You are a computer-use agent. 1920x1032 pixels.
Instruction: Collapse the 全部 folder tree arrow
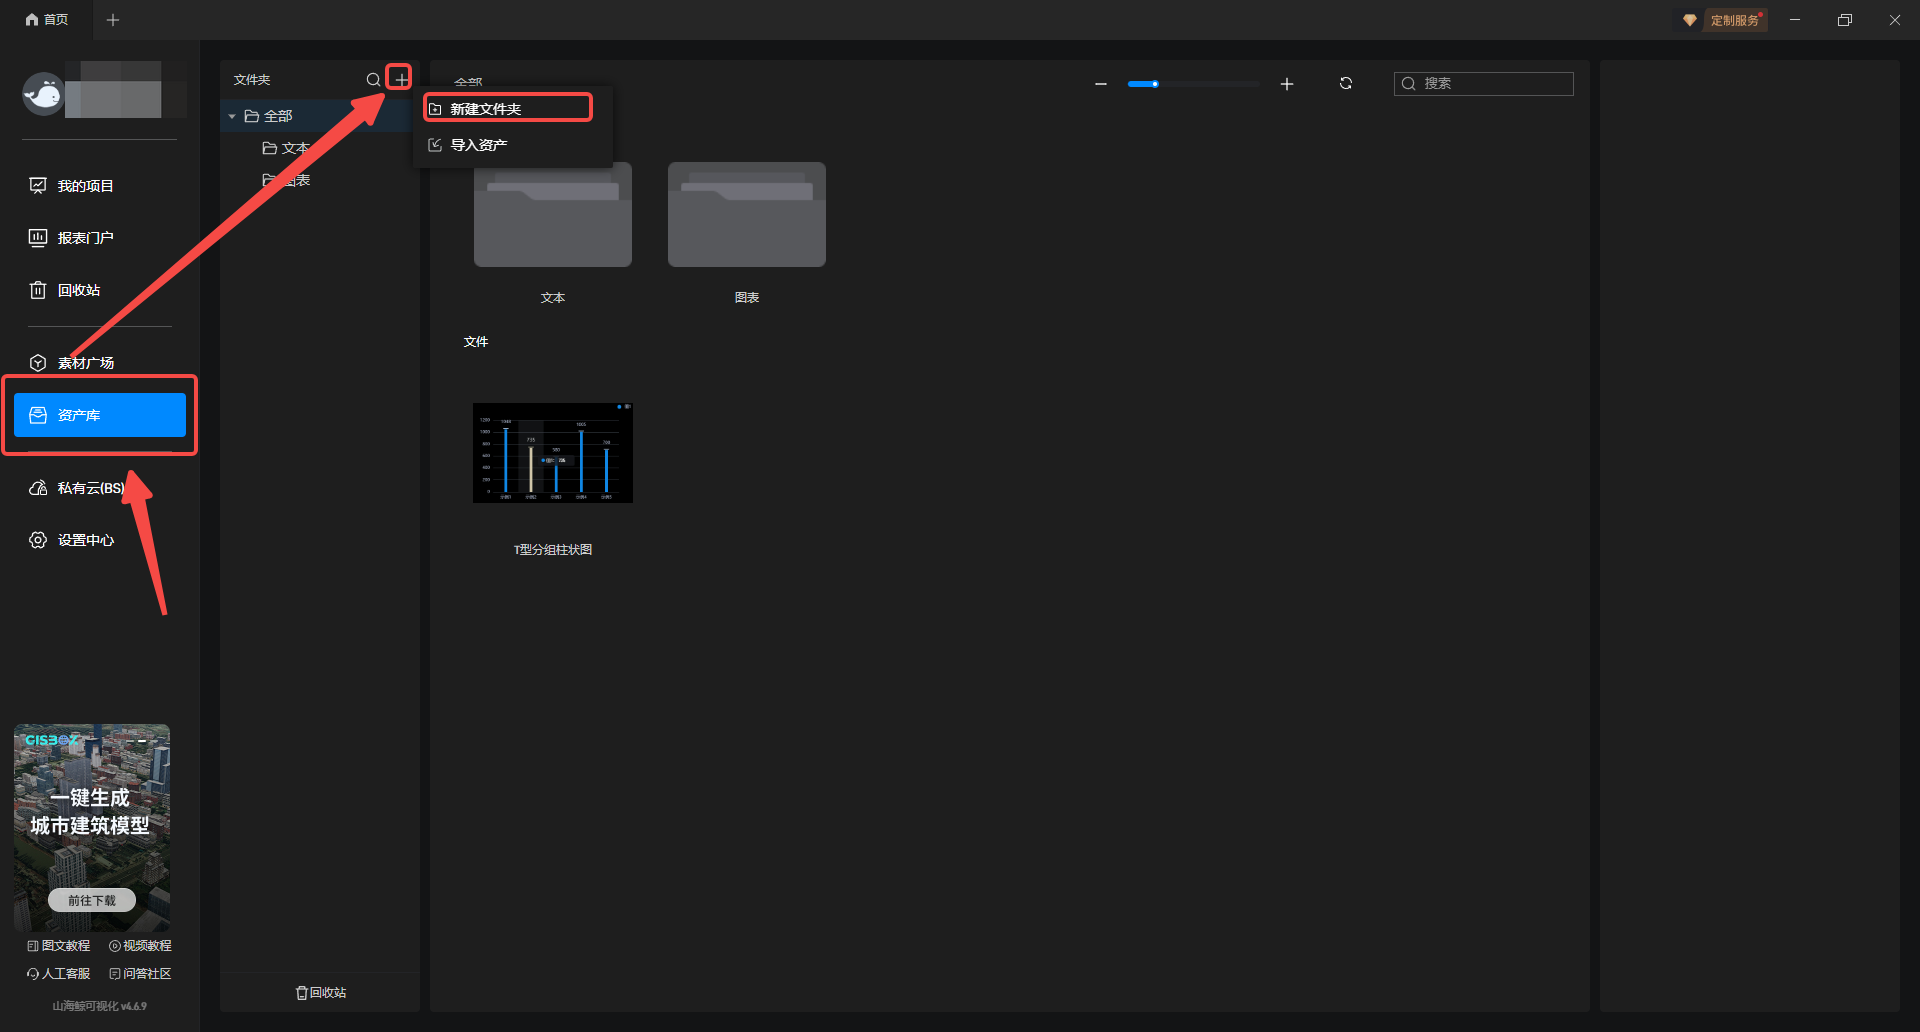coord(232,117)
